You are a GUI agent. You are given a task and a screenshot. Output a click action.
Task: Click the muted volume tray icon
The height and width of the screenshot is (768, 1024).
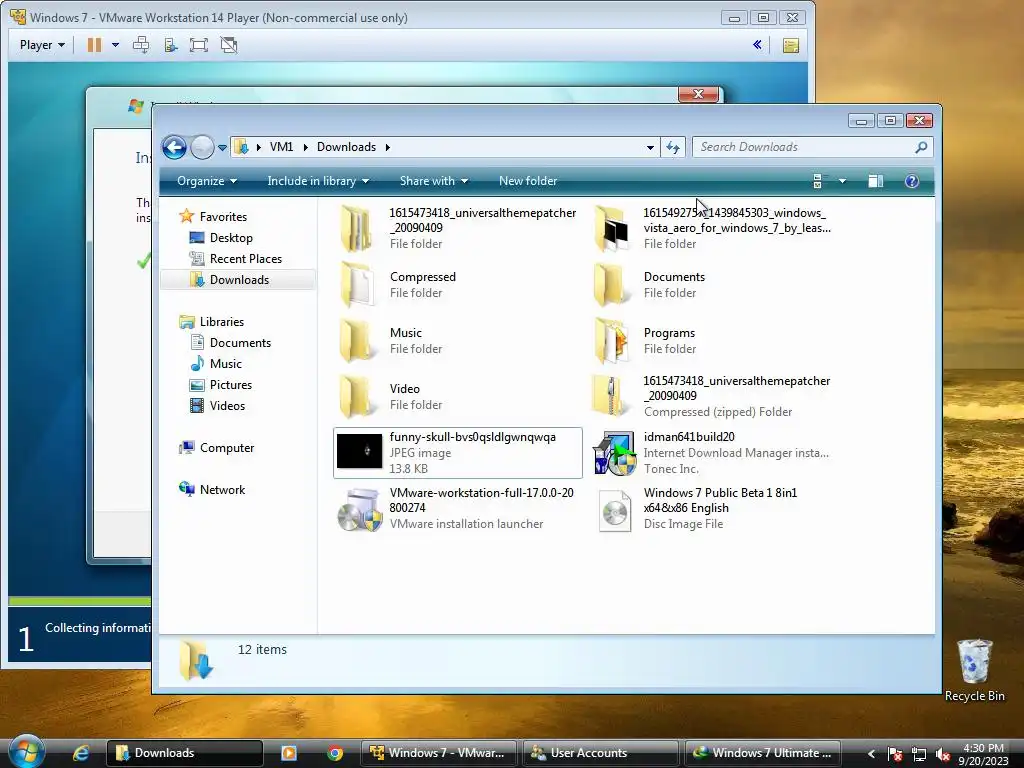pos(942,754)
